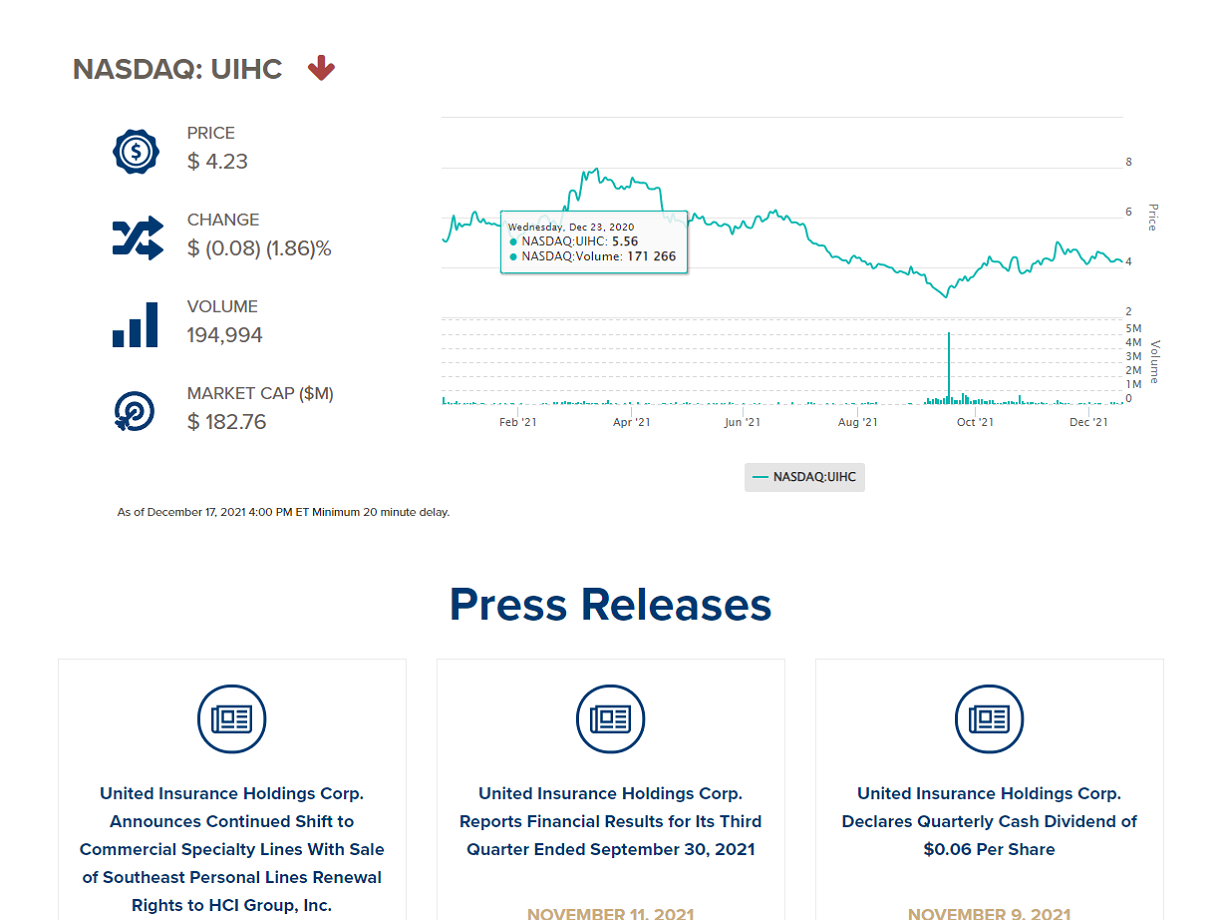Click newspaper icon above Quarterly Cash Dividend release
The image size is (1220, 920).
989,719
